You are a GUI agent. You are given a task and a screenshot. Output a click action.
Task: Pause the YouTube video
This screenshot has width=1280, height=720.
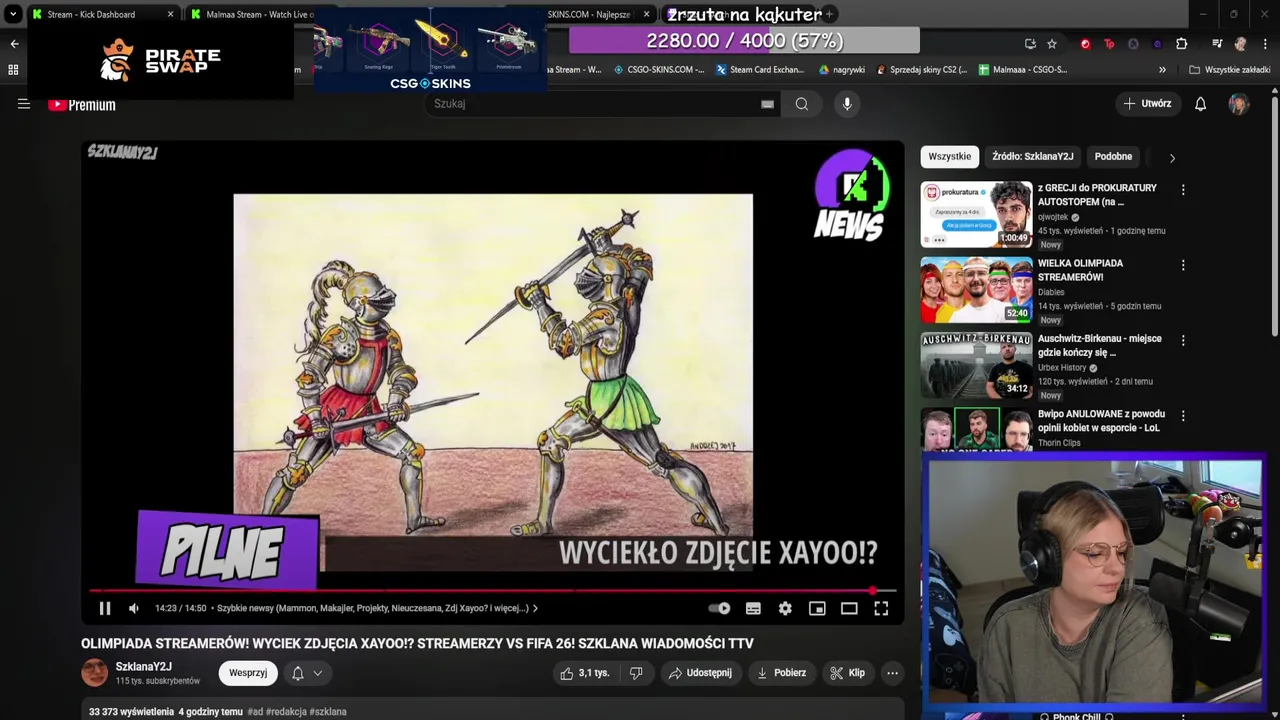(105, 608)
